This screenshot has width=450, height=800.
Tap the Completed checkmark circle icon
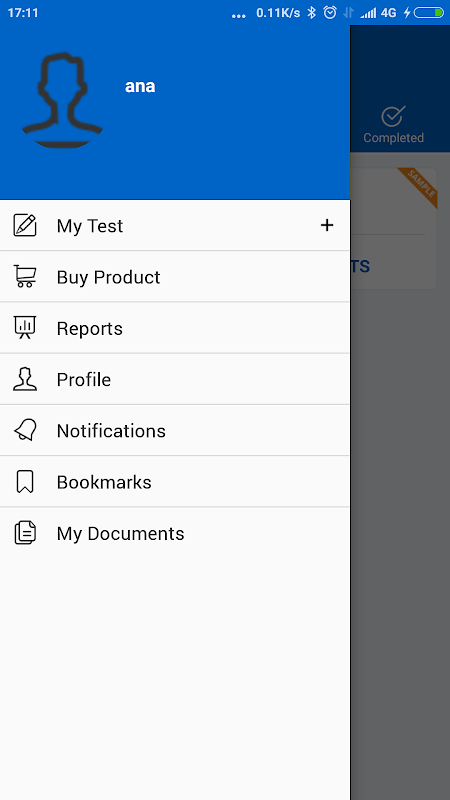393,116
